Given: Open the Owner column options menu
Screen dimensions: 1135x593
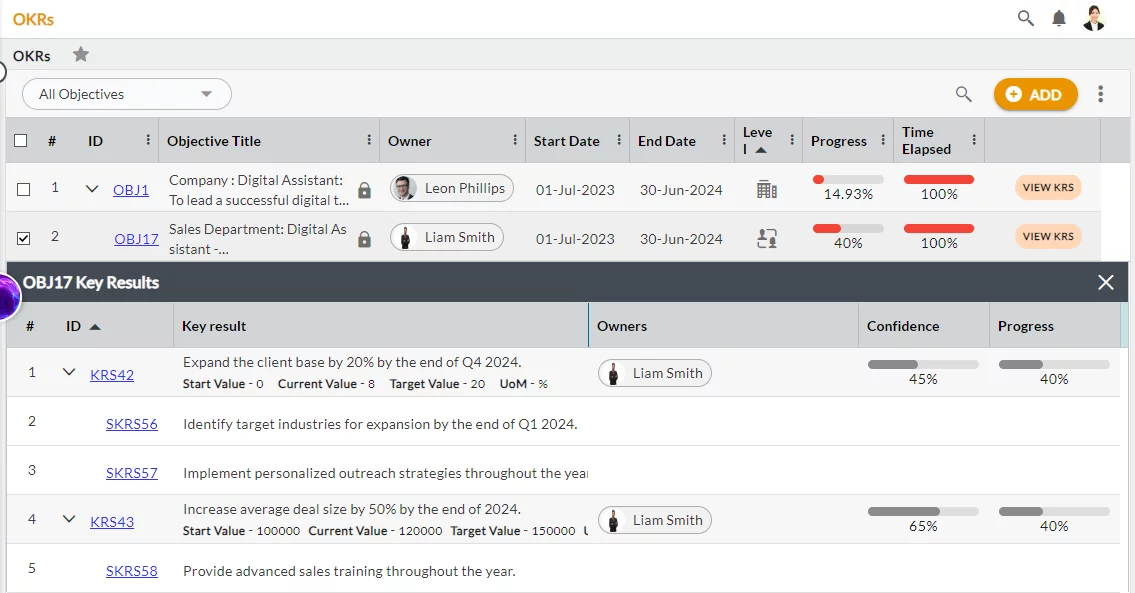Looking at the screenshot, I should [516, 140].
